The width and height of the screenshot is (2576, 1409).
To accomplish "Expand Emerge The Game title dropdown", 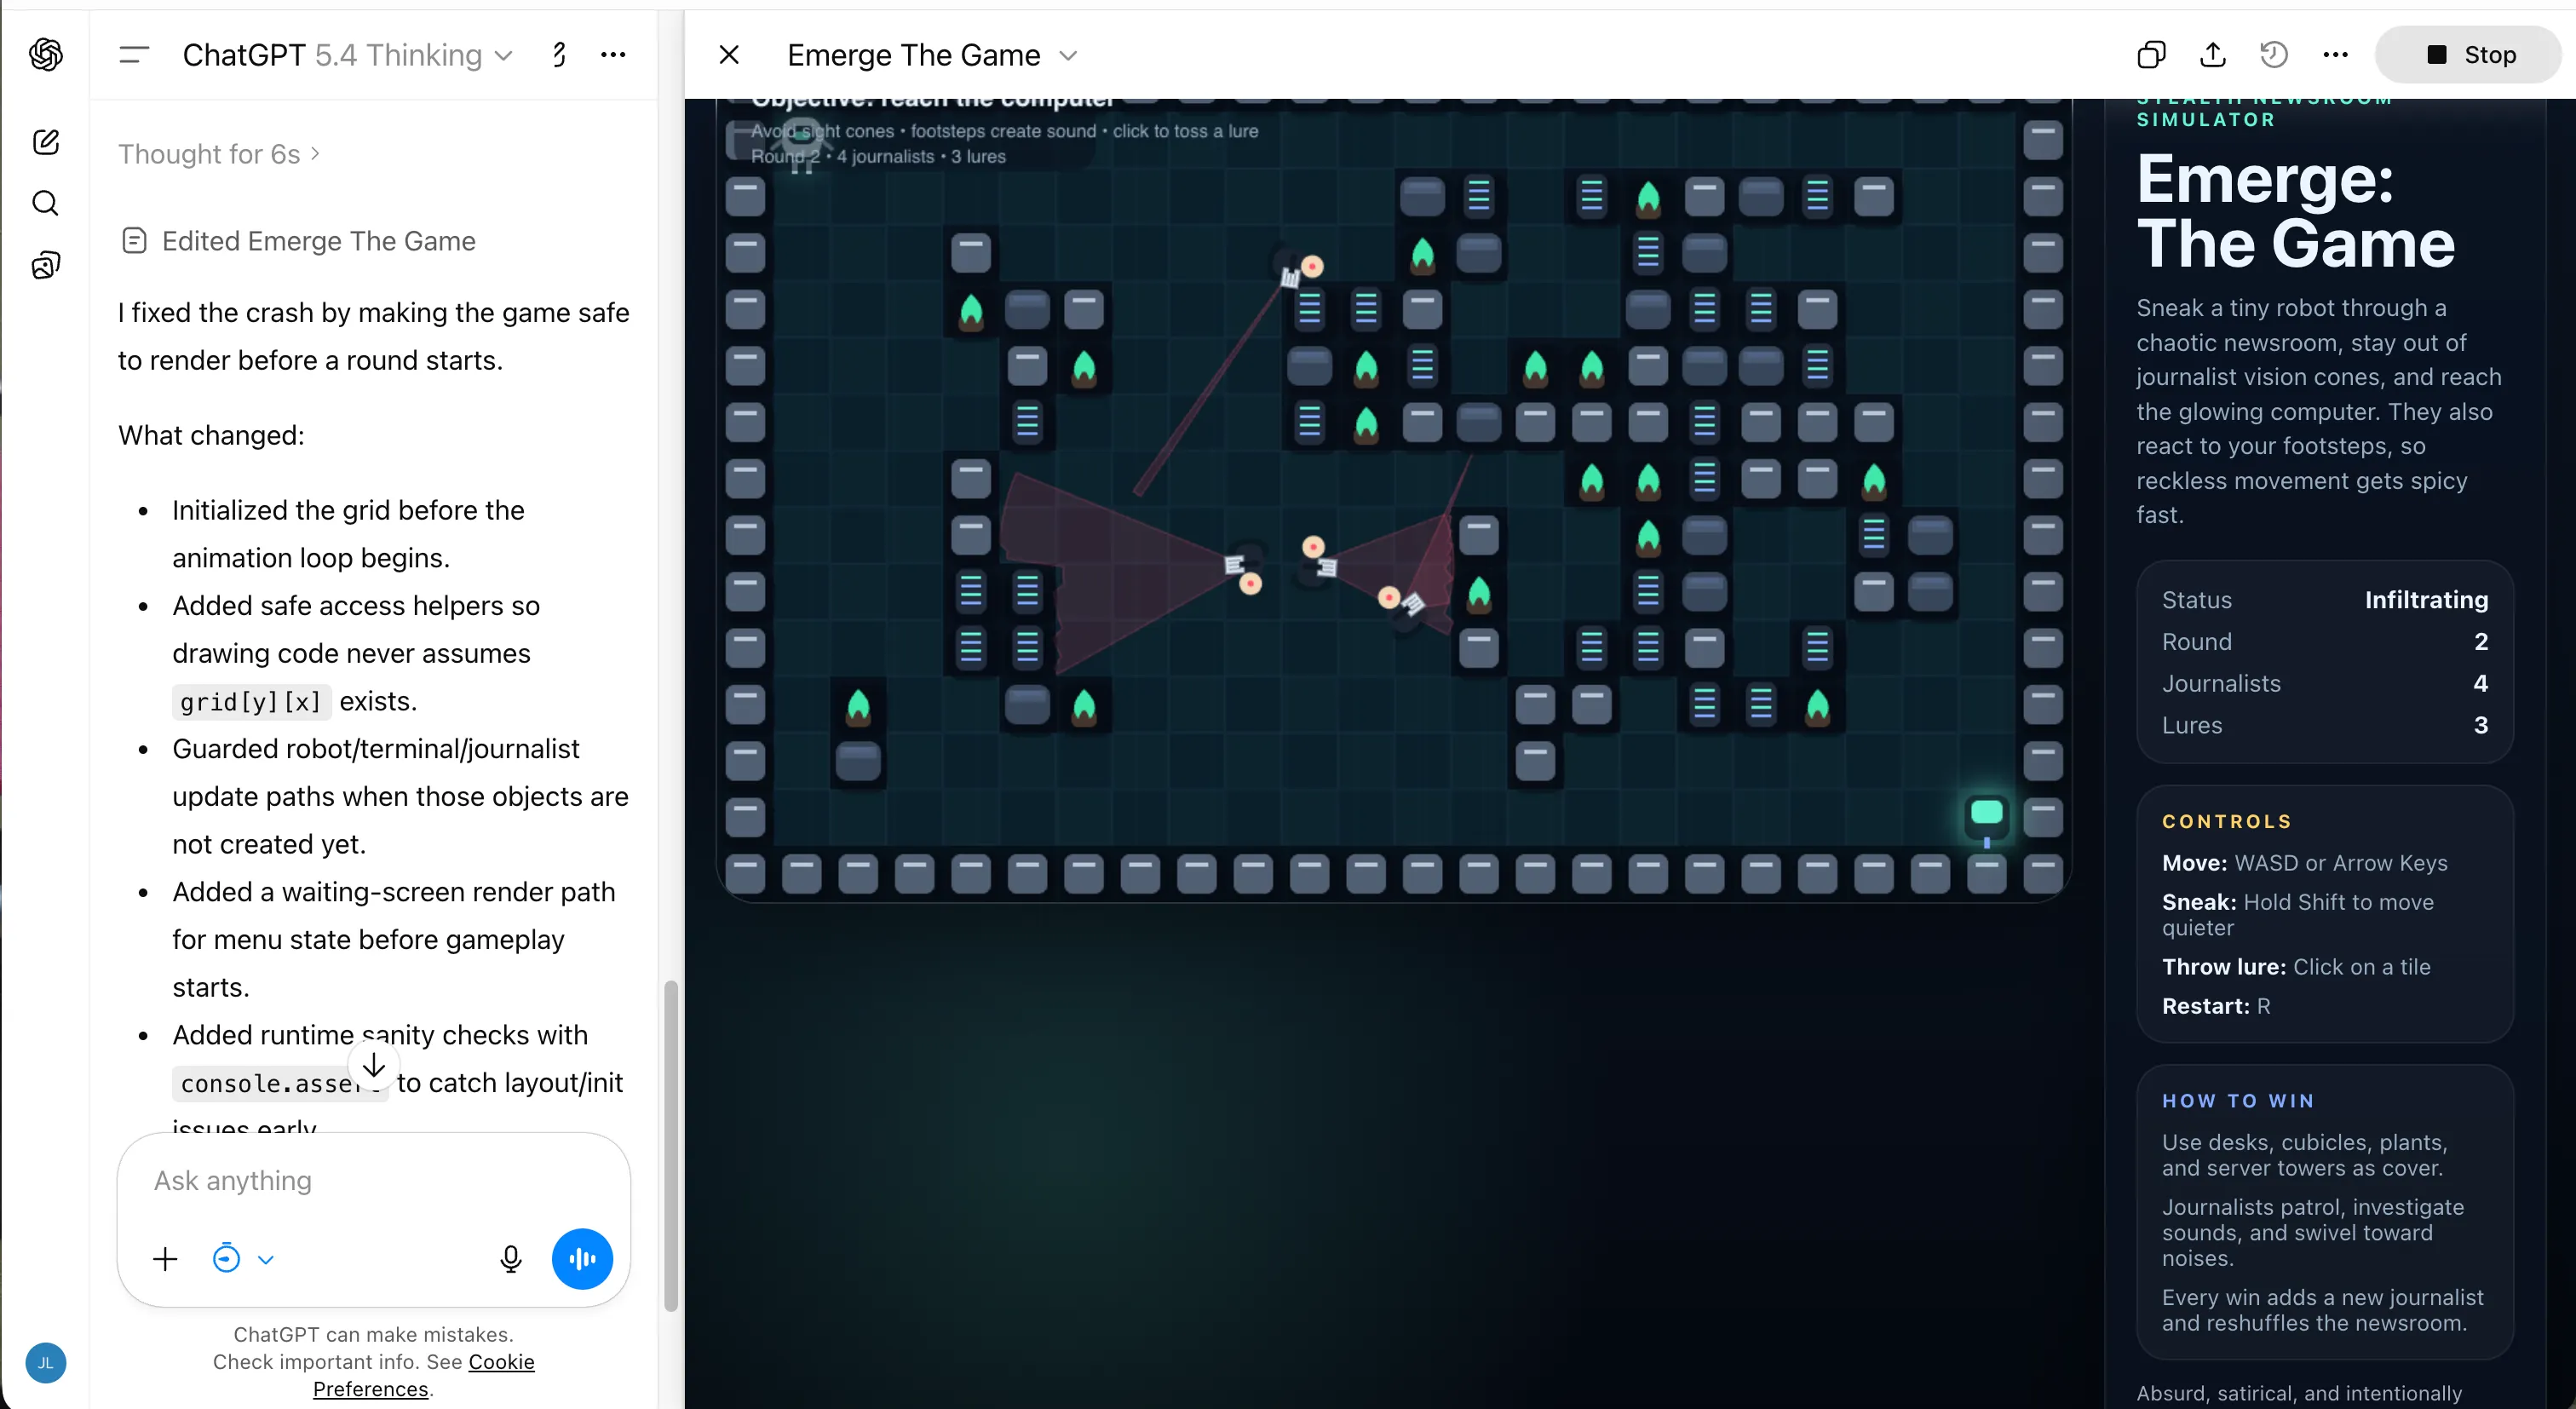I will [x=1068, y=55].
